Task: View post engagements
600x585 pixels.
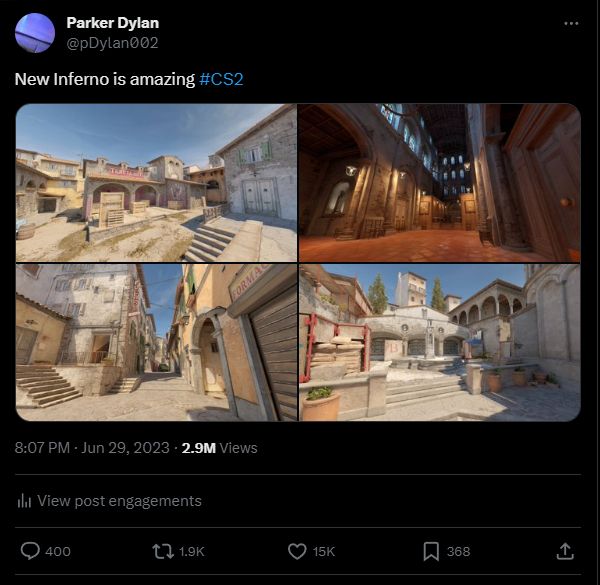Action: tap(119, 501)
